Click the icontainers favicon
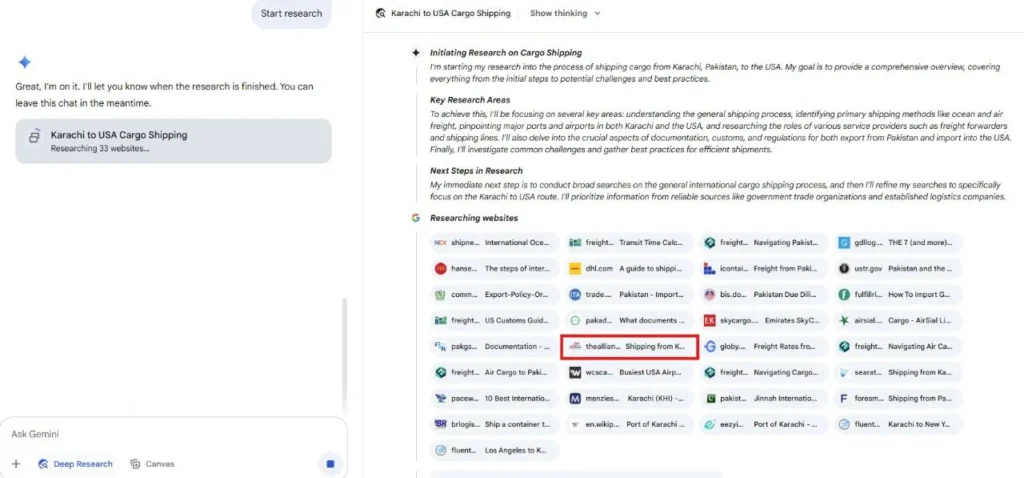1024x478 pixels. [709, 268]
